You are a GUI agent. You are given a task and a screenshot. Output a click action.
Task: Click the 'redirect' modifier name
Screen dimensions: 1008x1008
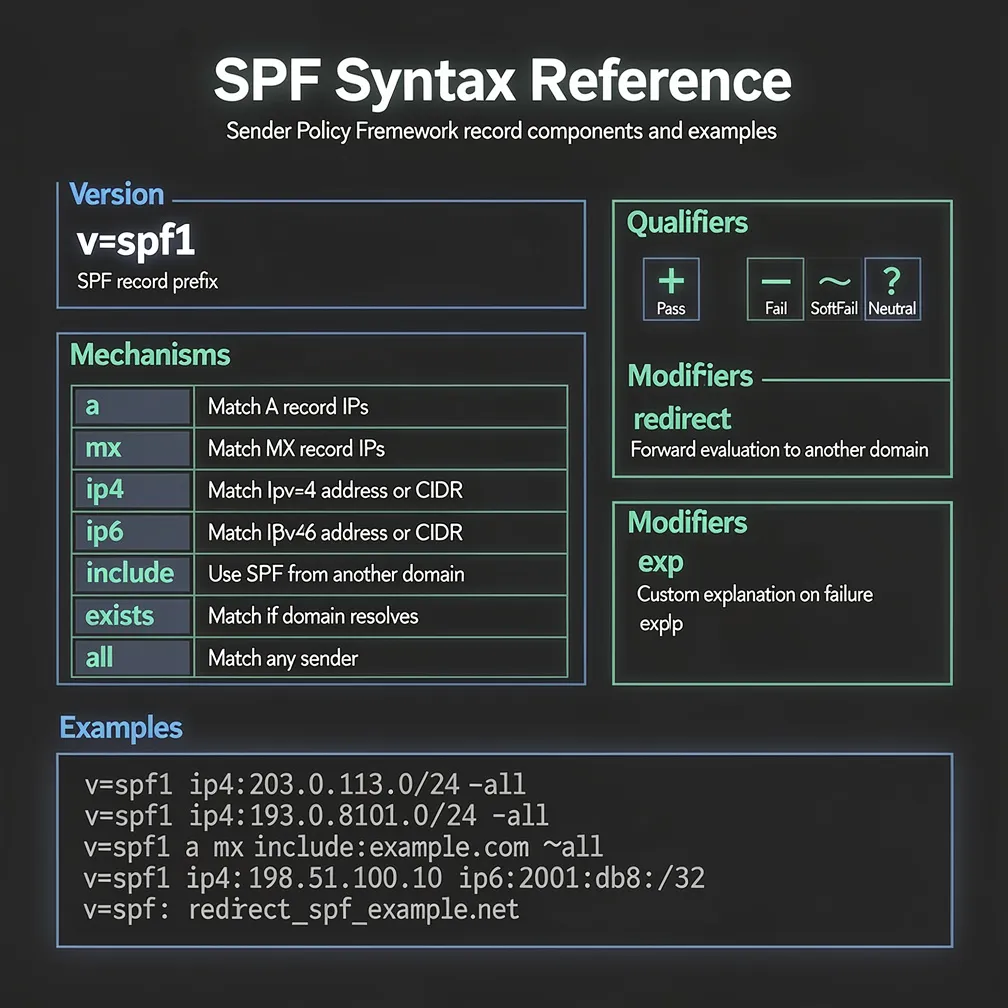[682, 419]
